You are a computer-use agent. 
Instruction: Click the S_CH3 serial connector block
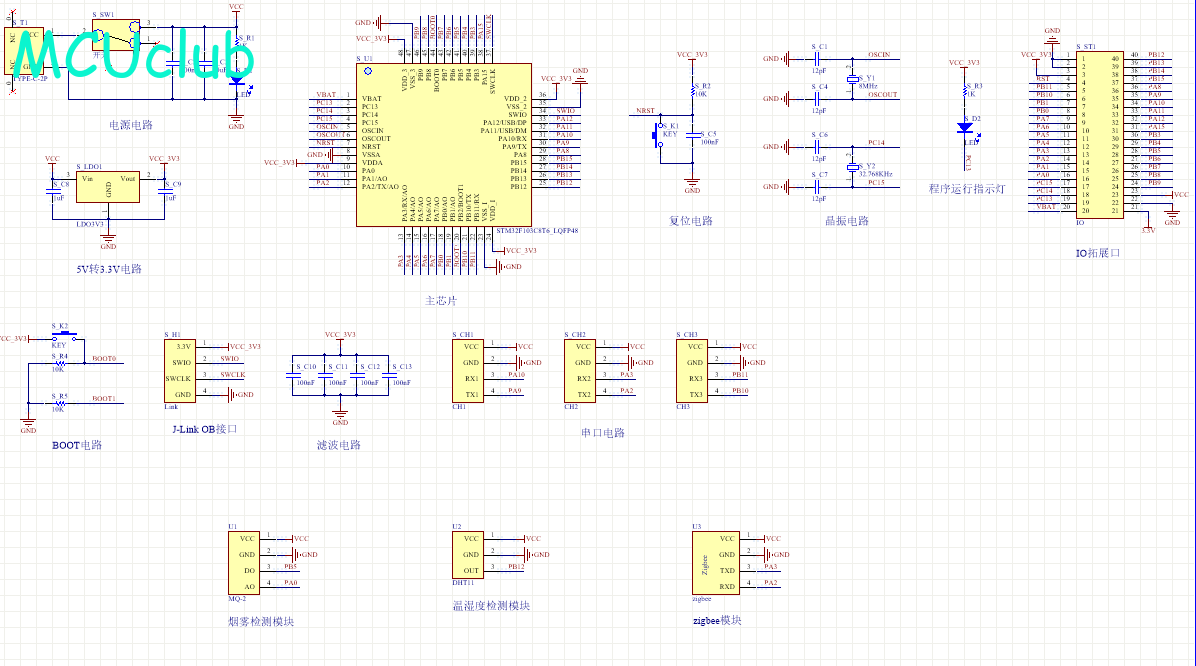[x=692, y=371]
